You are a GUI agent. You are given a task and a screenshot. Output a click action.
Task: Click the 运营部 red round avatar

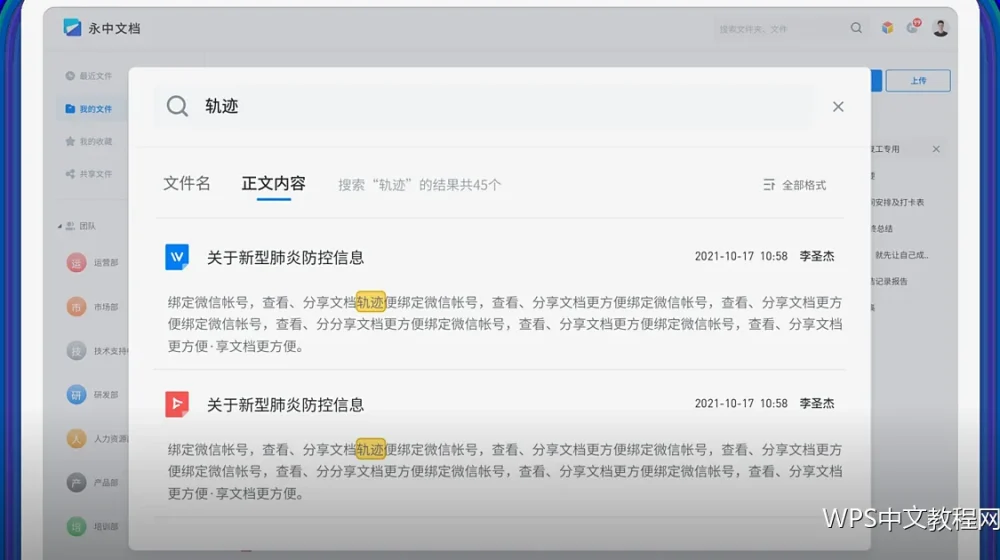click(77, 262)
